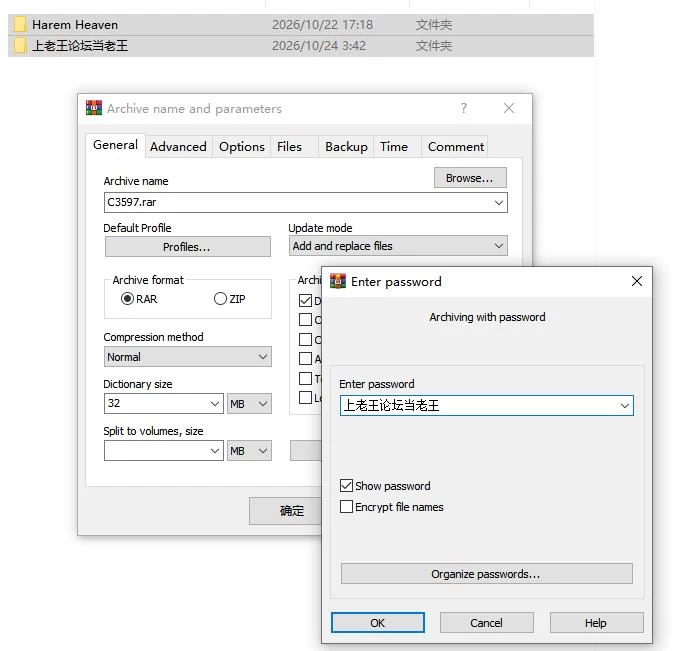This screenshot has height=651, width=676.
Task: Click the Enter password text field
Action: tap(486, 406)
